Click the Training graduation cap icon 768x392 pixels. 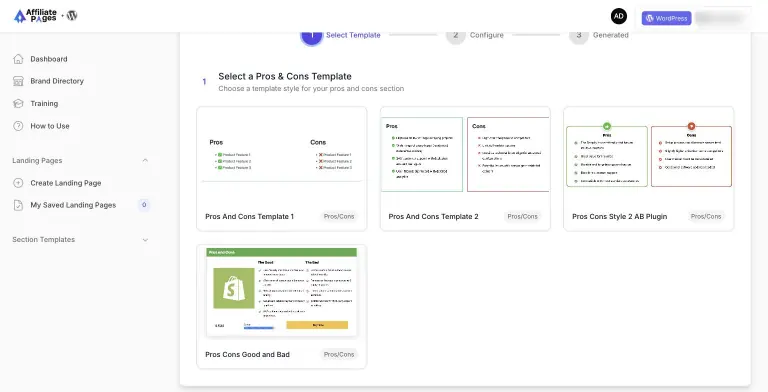pyautogui.click(x=18, y=103)
